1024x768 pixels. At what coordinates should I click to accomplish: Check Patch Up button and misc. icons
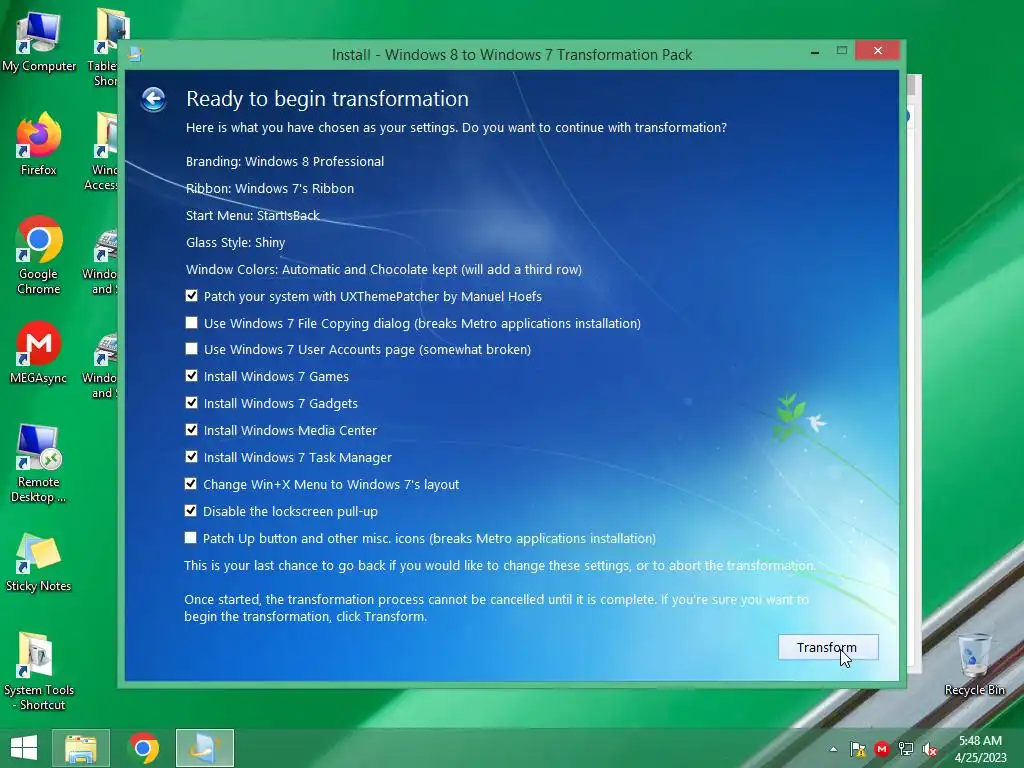point(191,537)
